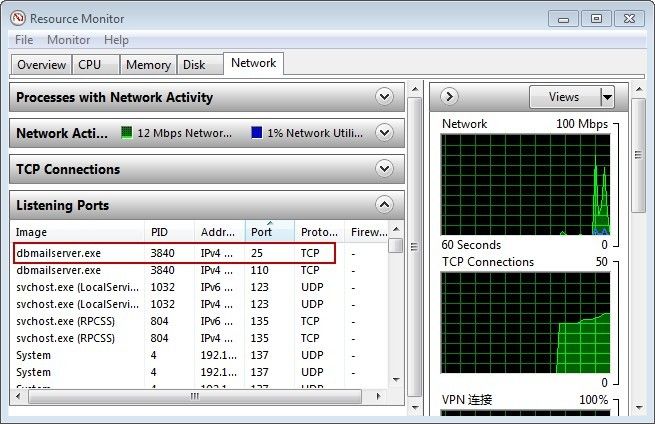The image size is (655, 424).
Task: Switch to the CPU tab
Action: point(96,65)
